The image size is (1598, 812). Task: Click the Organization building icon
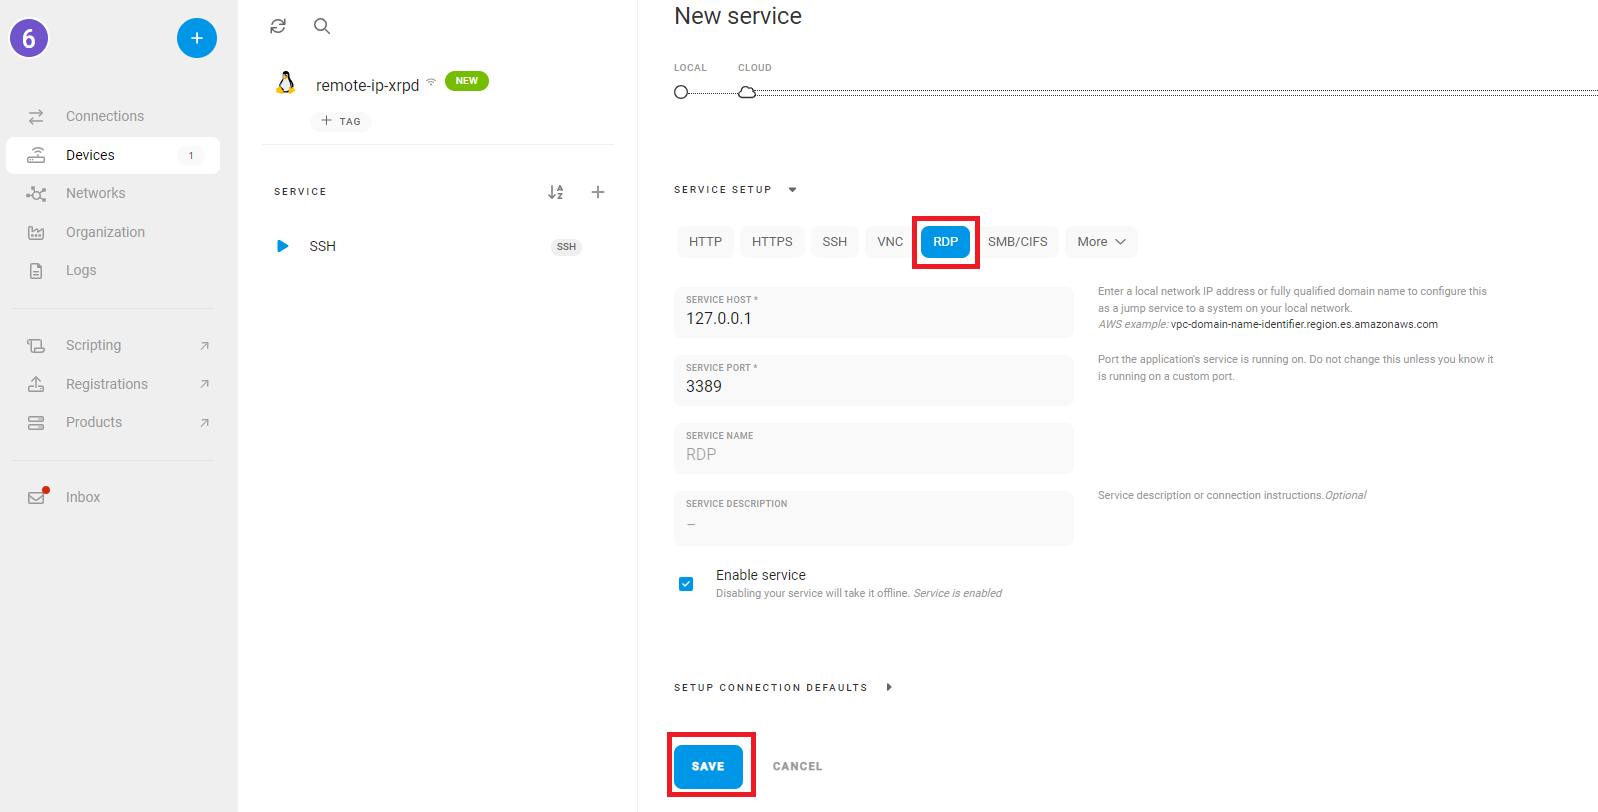(36, 232)
